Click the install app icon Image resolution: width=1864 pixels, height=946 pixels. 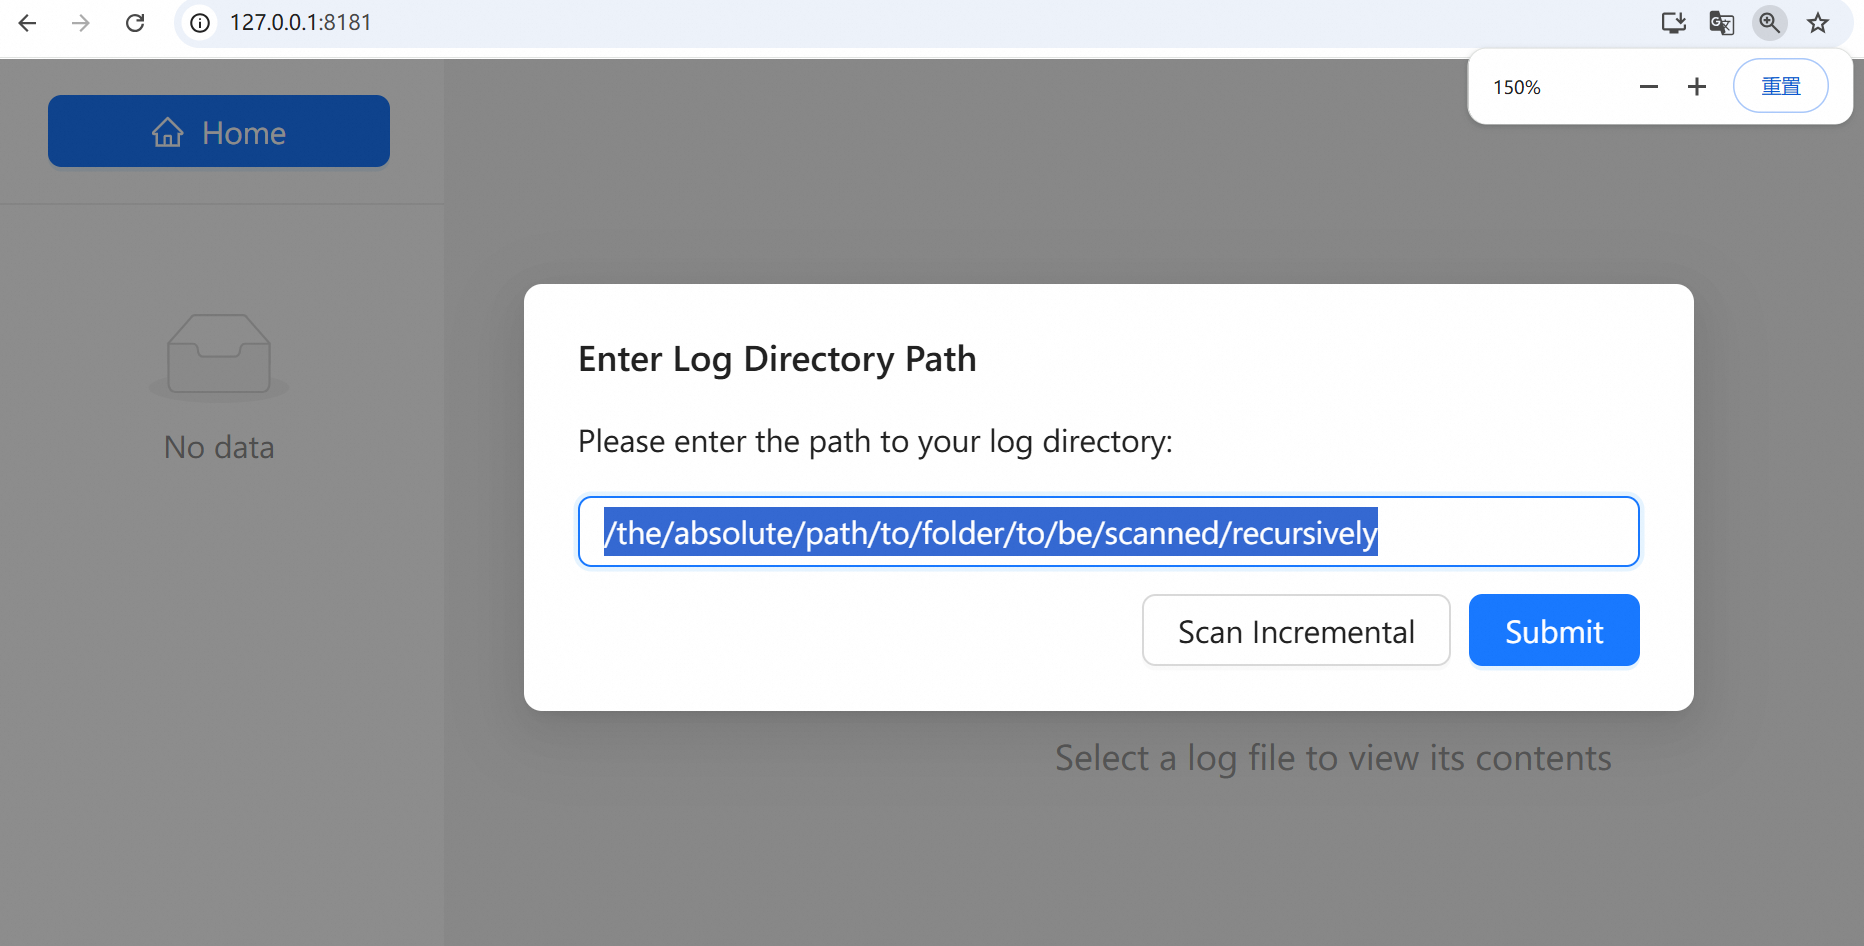tap(1673, 23)
